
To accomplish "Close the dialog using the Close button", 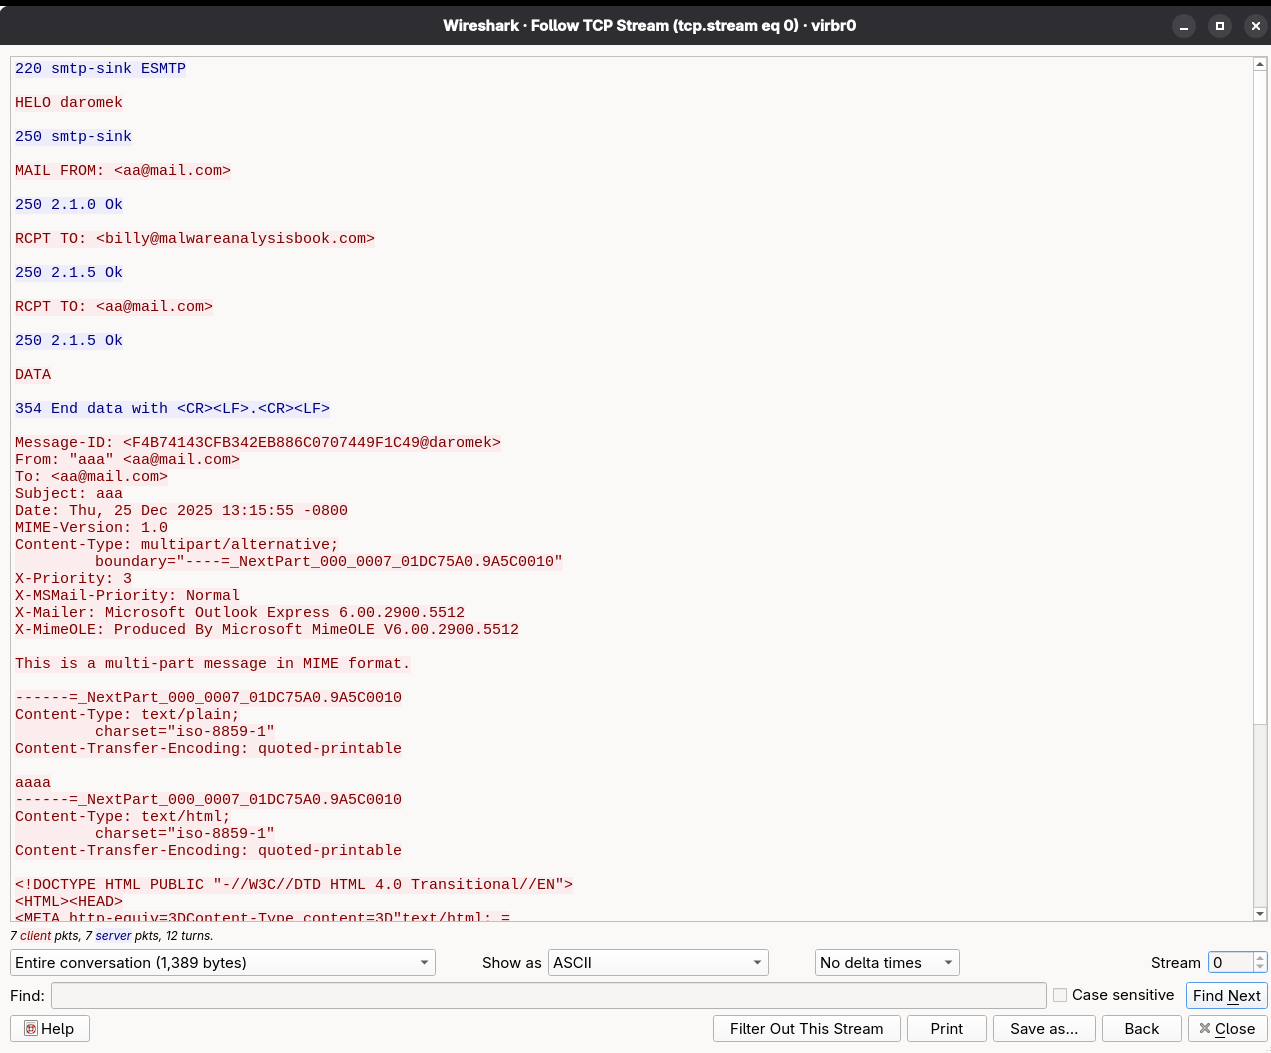I will click(1227, 1028).
